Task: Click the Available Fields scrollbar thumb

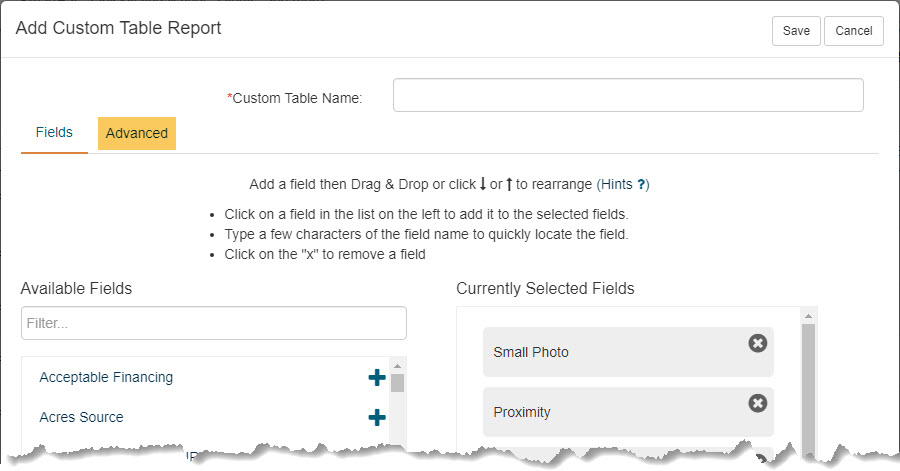Action: [x=397, y=383]
